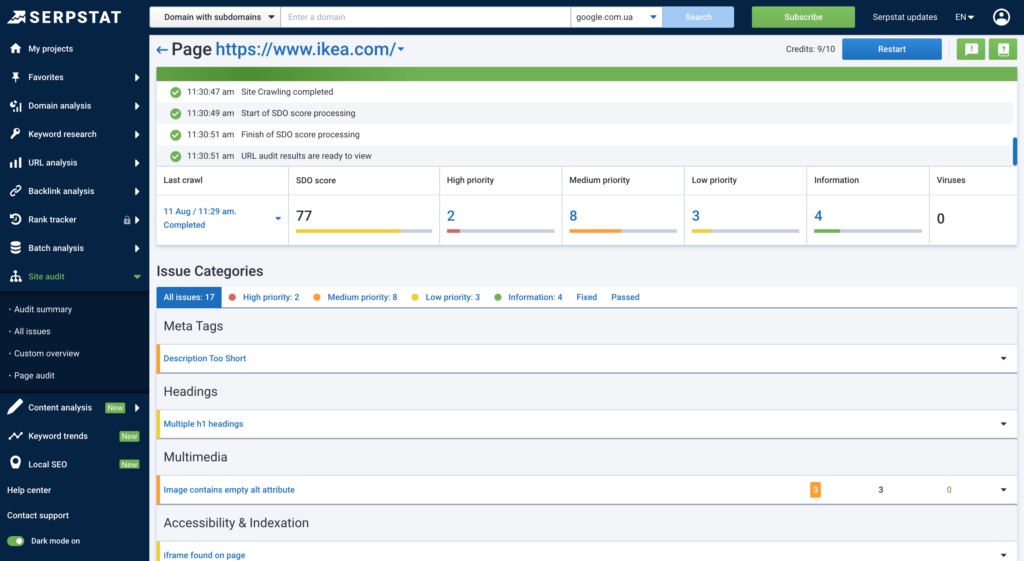Select the Low priority: 3 tab
Image resolution: width=1024 pixels, height=561 pixels.
(x=445, y=297)
